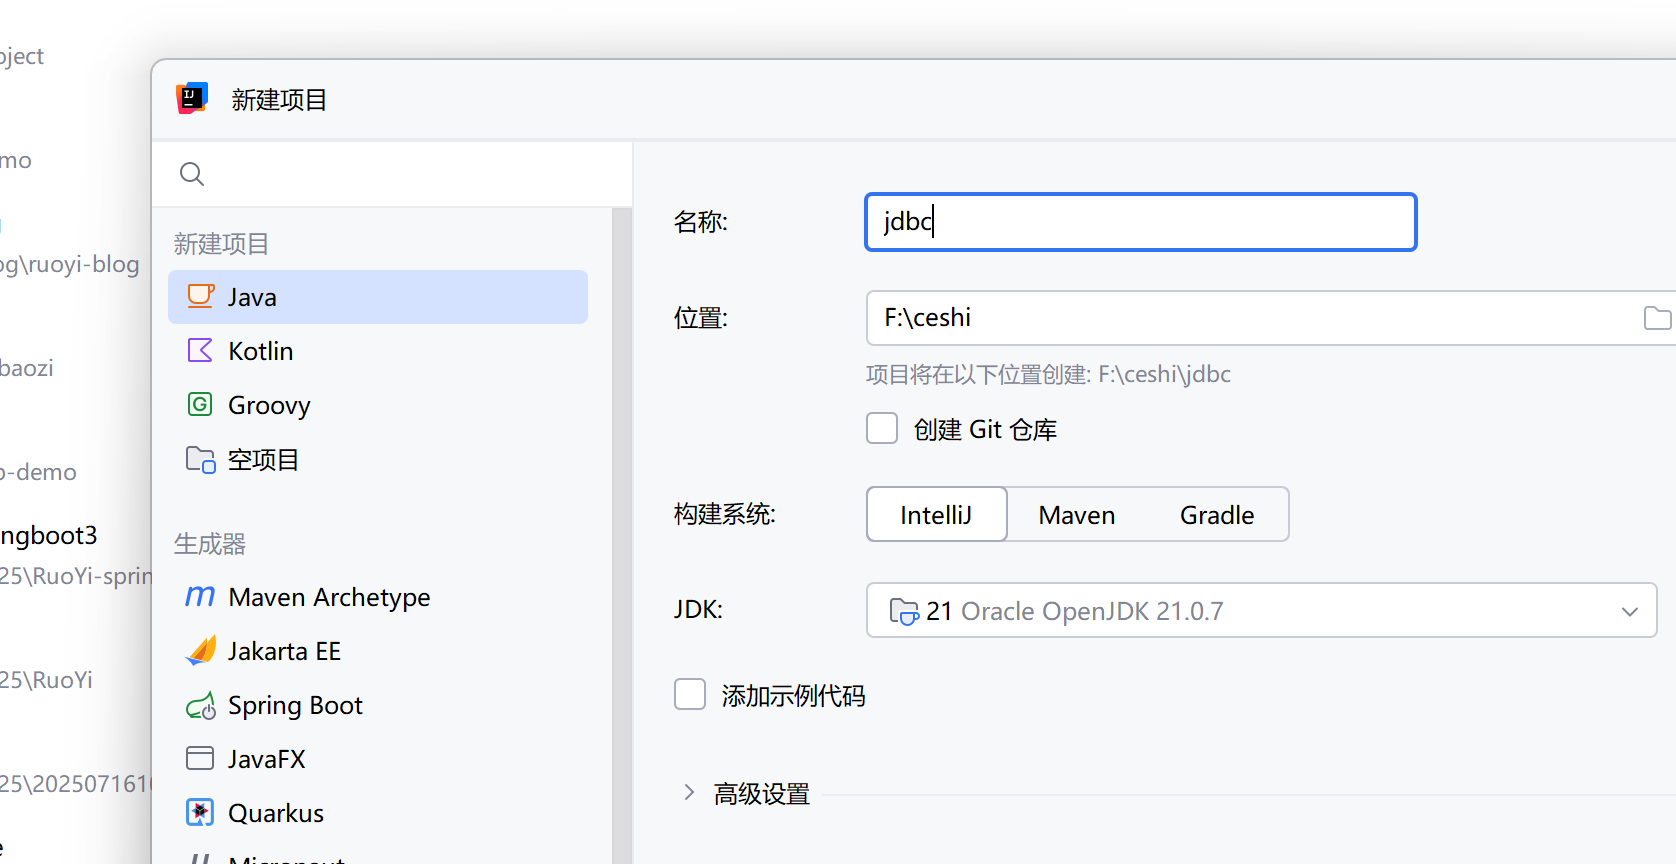
Task: Click the empty project folder icon
Action: [x=201, y=459]
